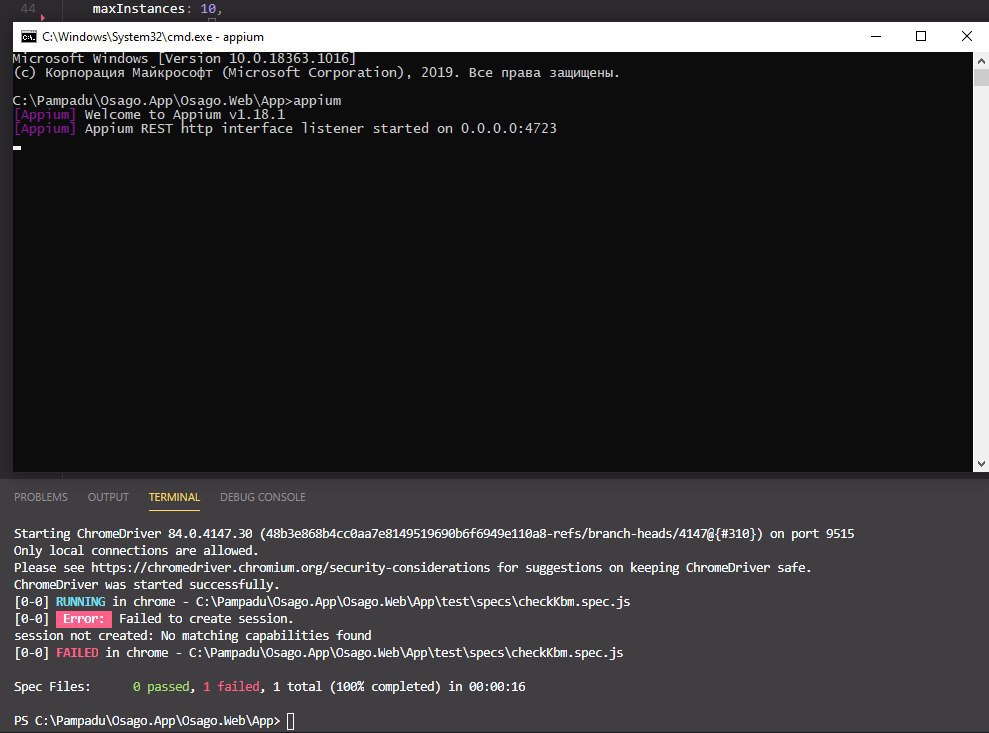Click 'Starting ChromeDriver 84.0.4147.30' text
Screen dimensions: 989x733
(133, 534)
